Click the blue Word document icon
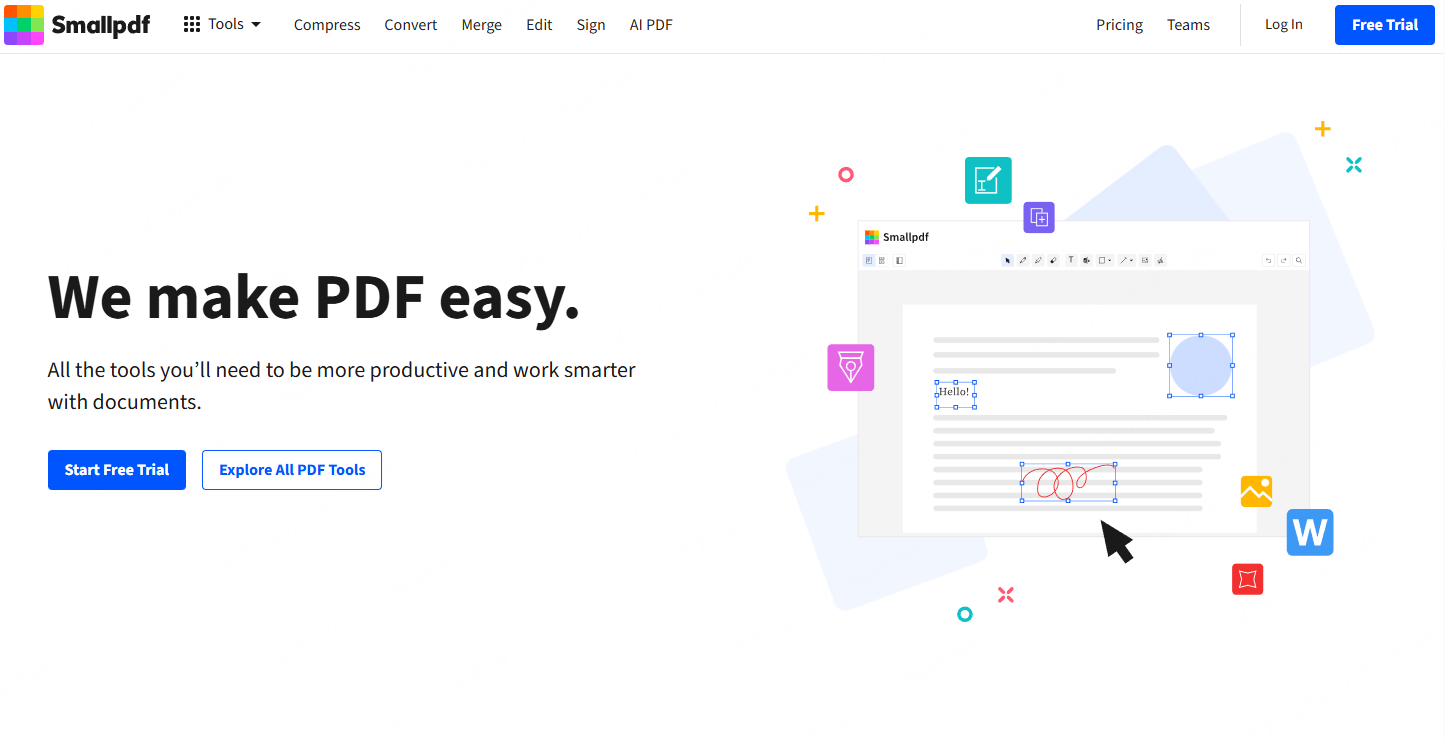 click(x=1310, y=532)
